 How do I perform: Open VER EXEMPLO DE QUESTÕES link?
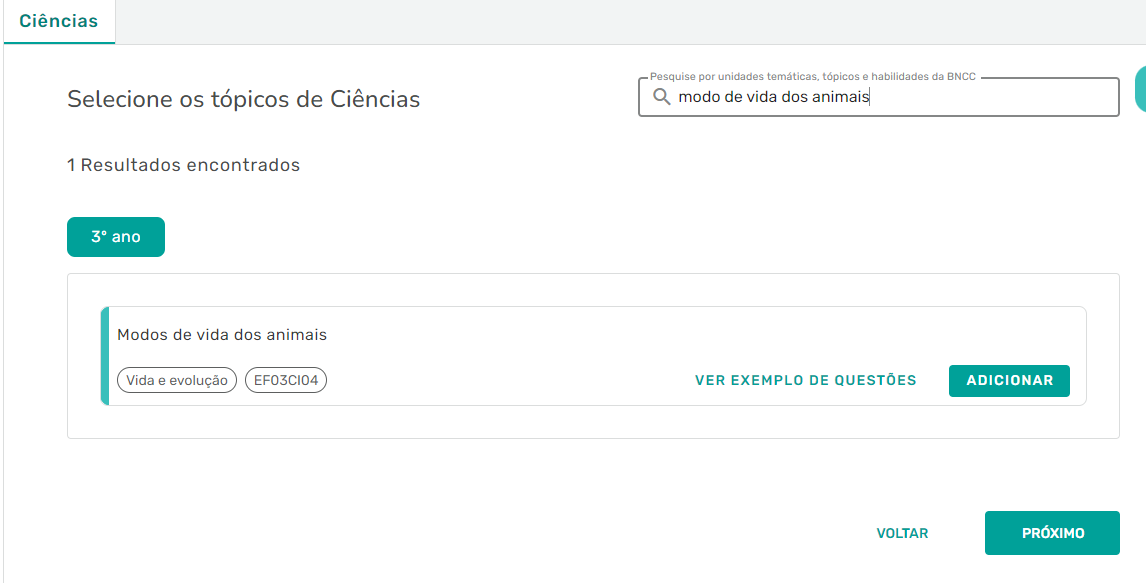[x=805, y=380]
